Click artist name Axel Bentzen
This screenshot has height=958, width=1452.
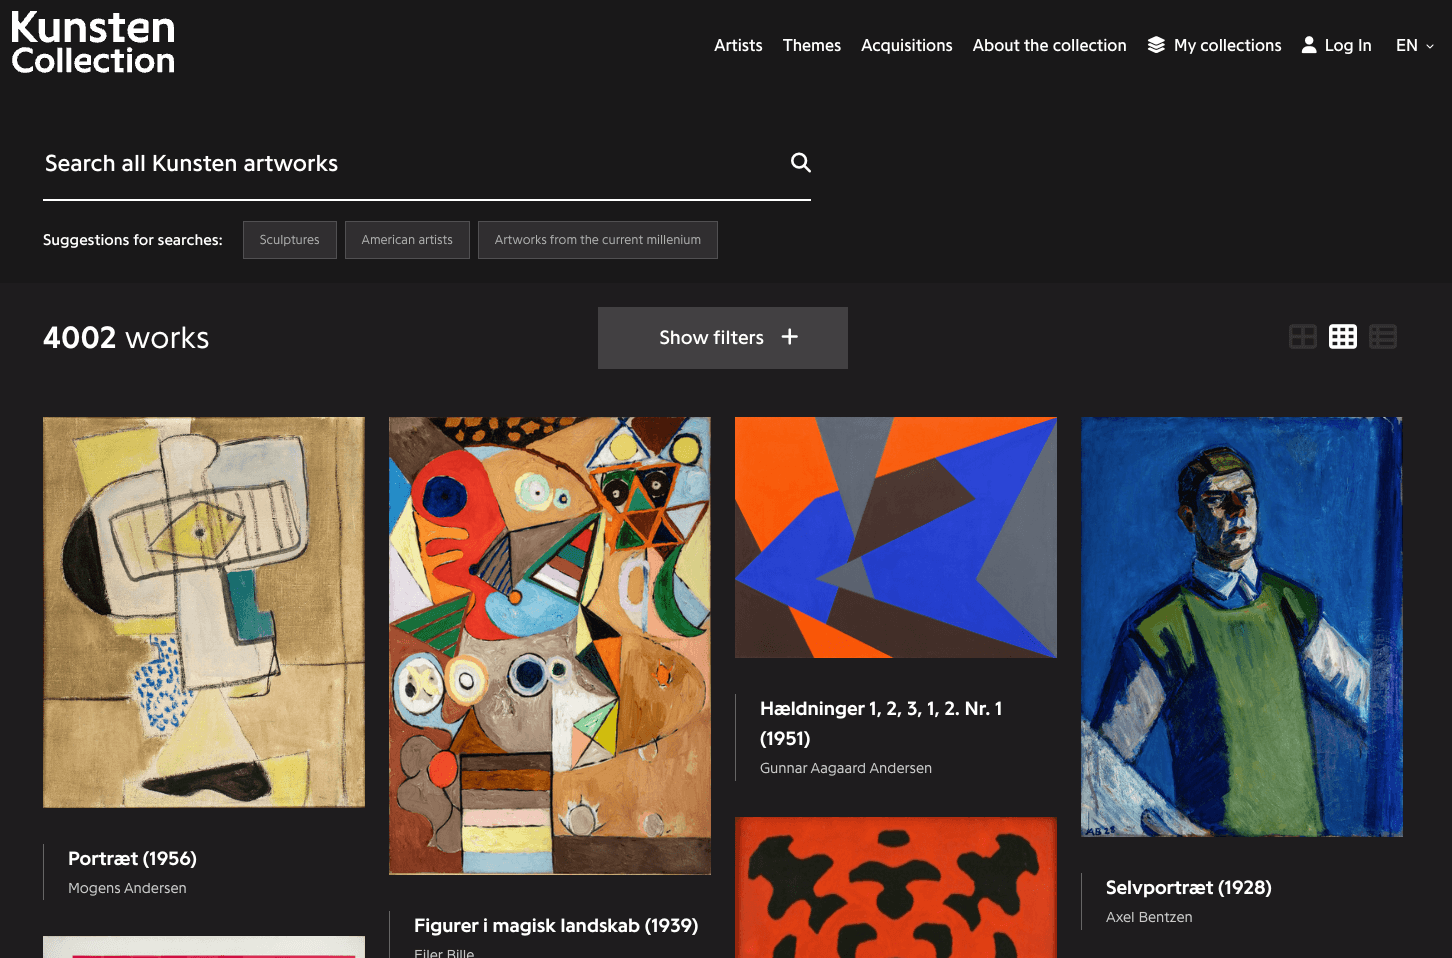pyautogui.click(x=1149, y=917)
